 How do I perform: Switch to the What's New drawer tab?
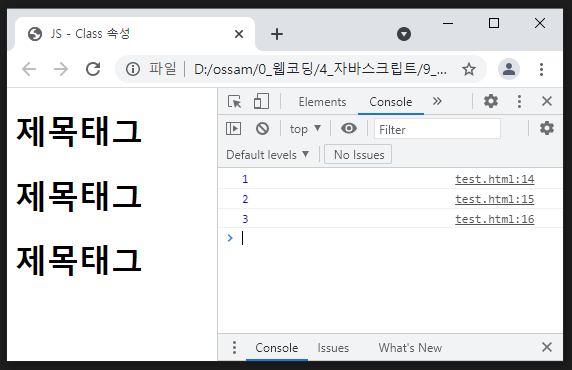point(410,348)
